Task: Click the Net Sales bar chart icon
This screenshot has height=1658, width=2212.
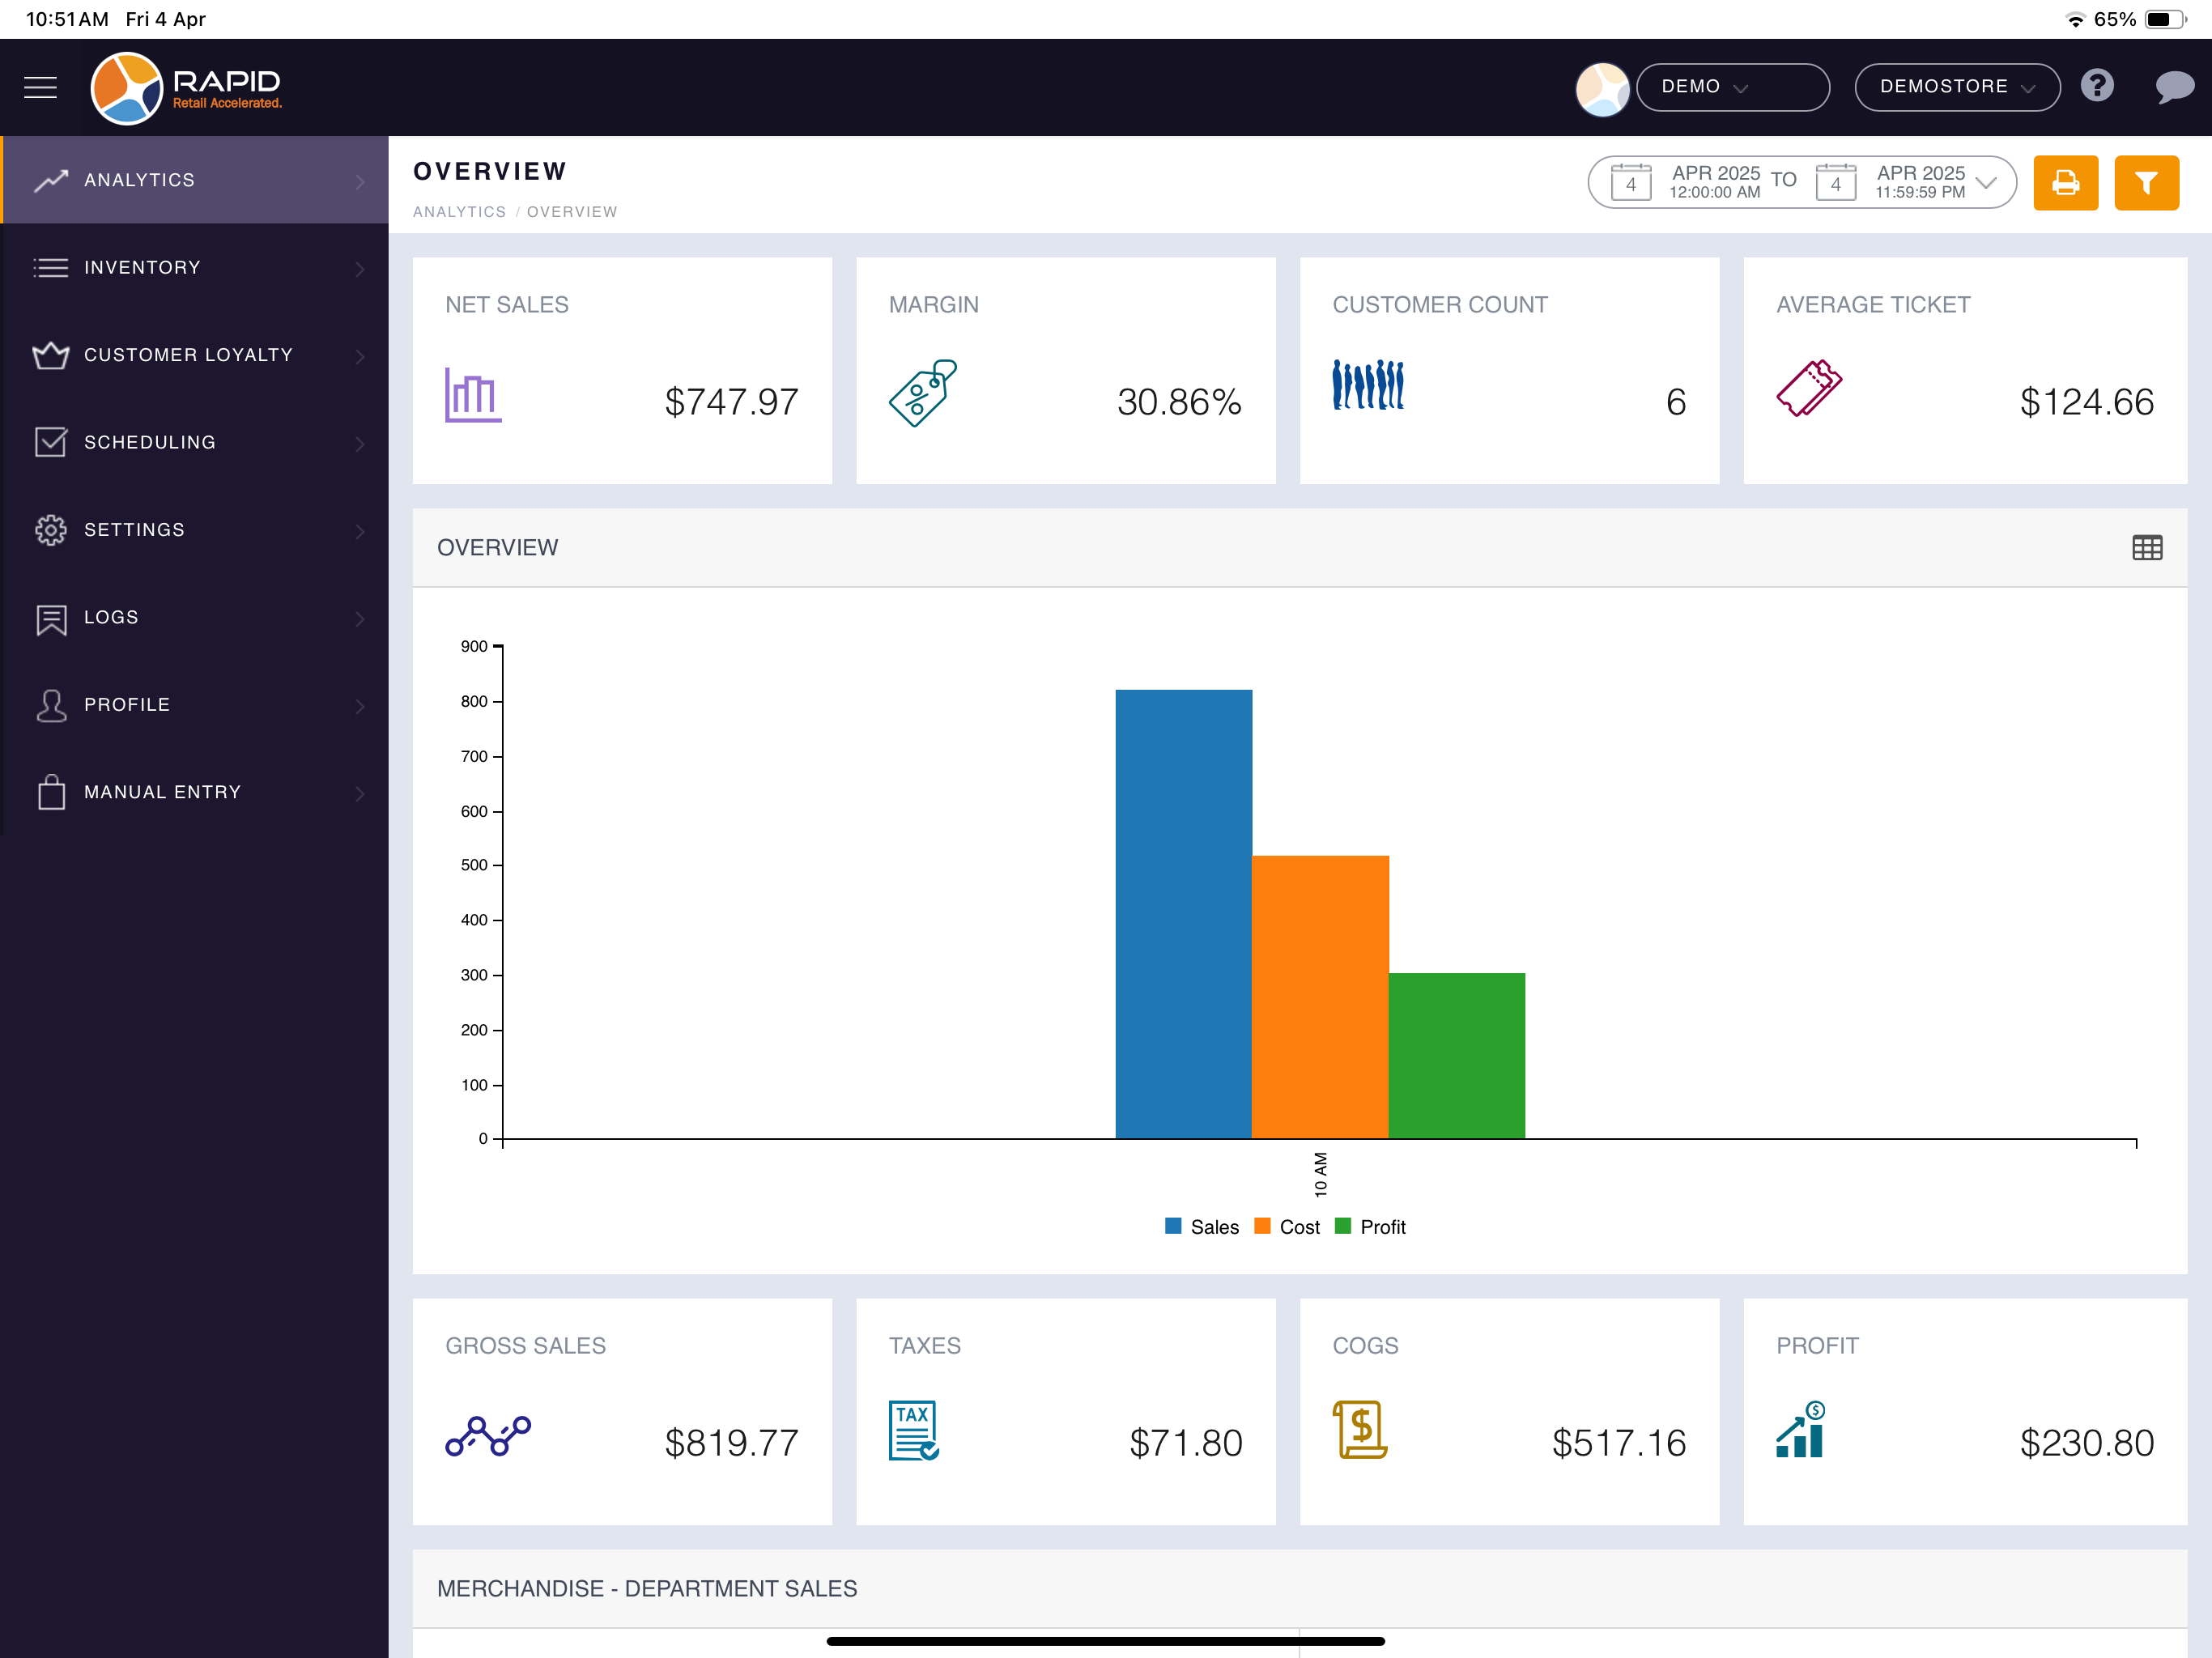Action: (x=473, y=394)
